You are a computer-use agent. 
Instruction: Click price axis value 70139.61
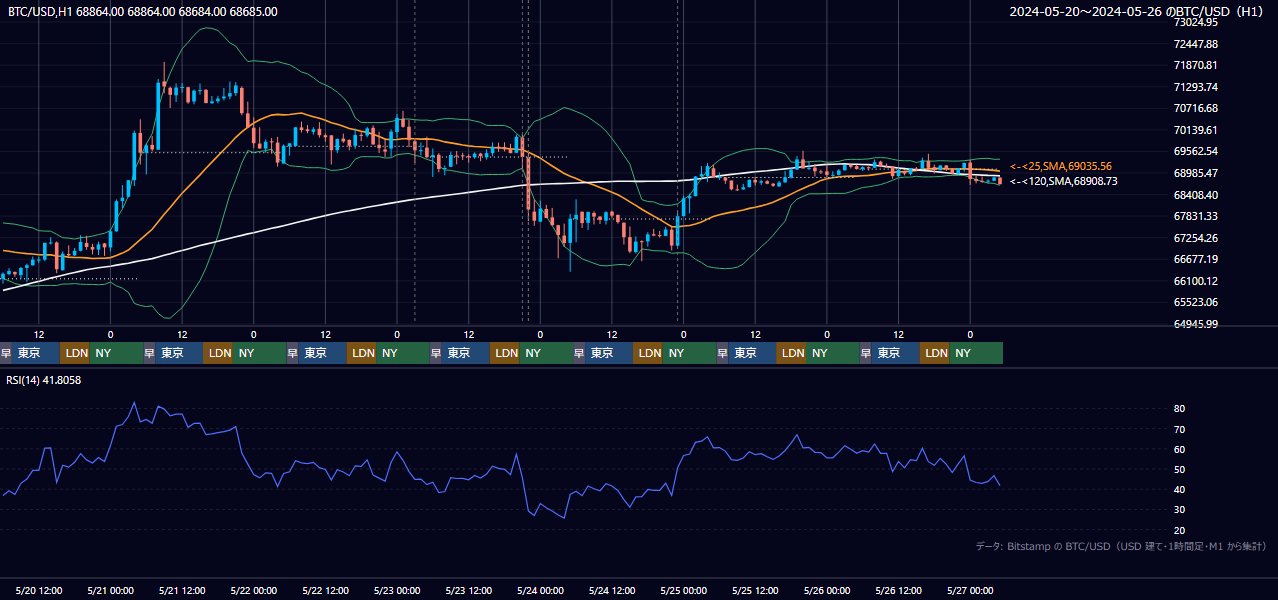click(x=1195, y=130)
